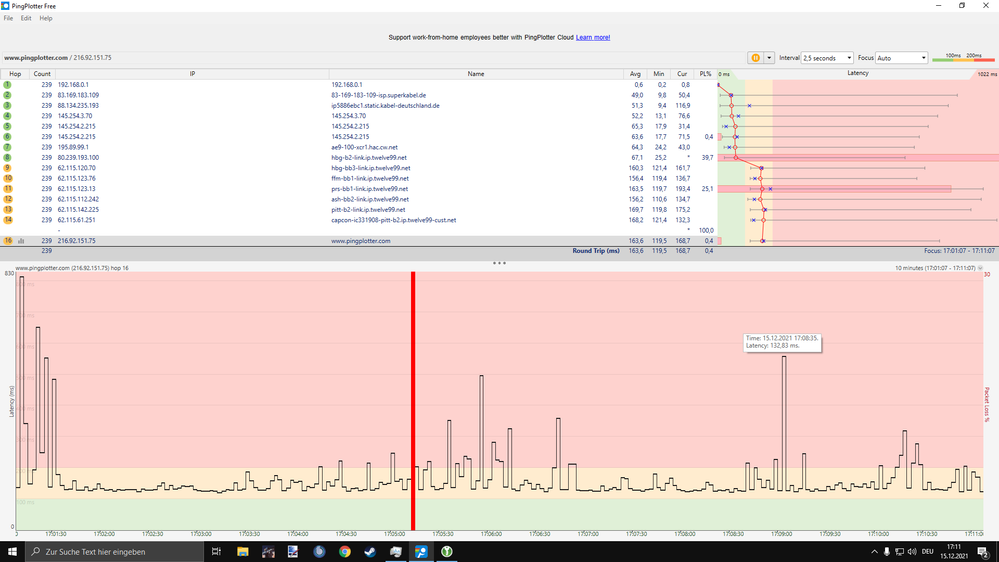The image size is (999, 562).
Task: Open the volume control in the system tray
Action: pos(912,552)
